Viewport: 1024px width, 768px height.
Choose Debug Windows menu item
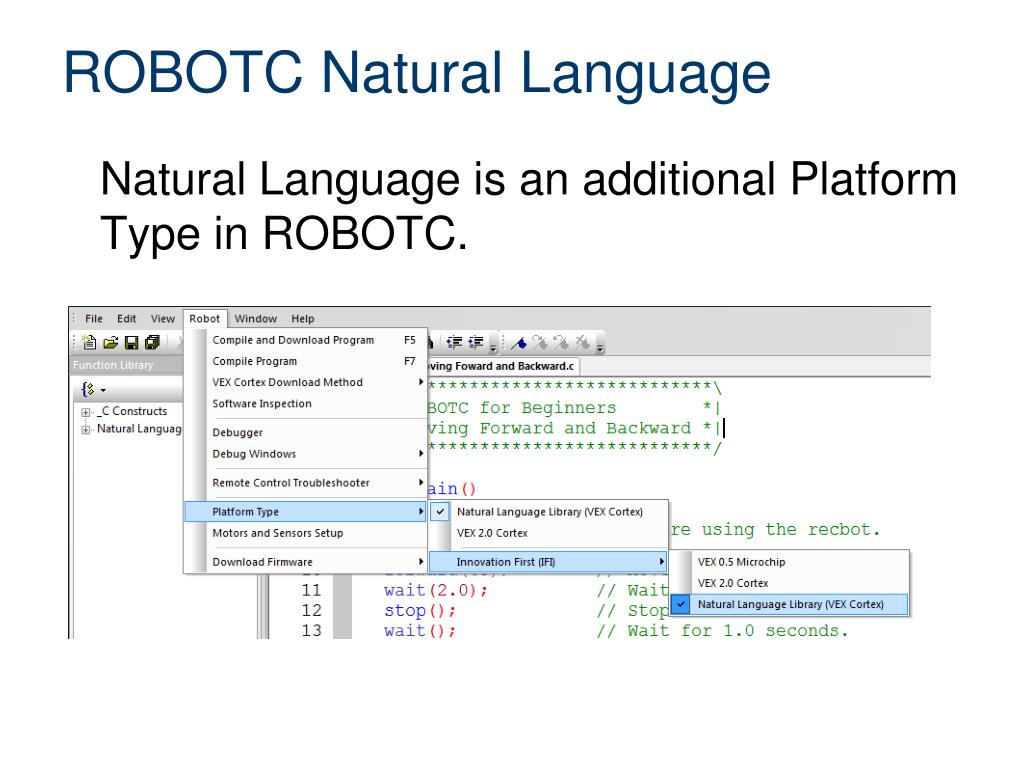tap(306, 454)
